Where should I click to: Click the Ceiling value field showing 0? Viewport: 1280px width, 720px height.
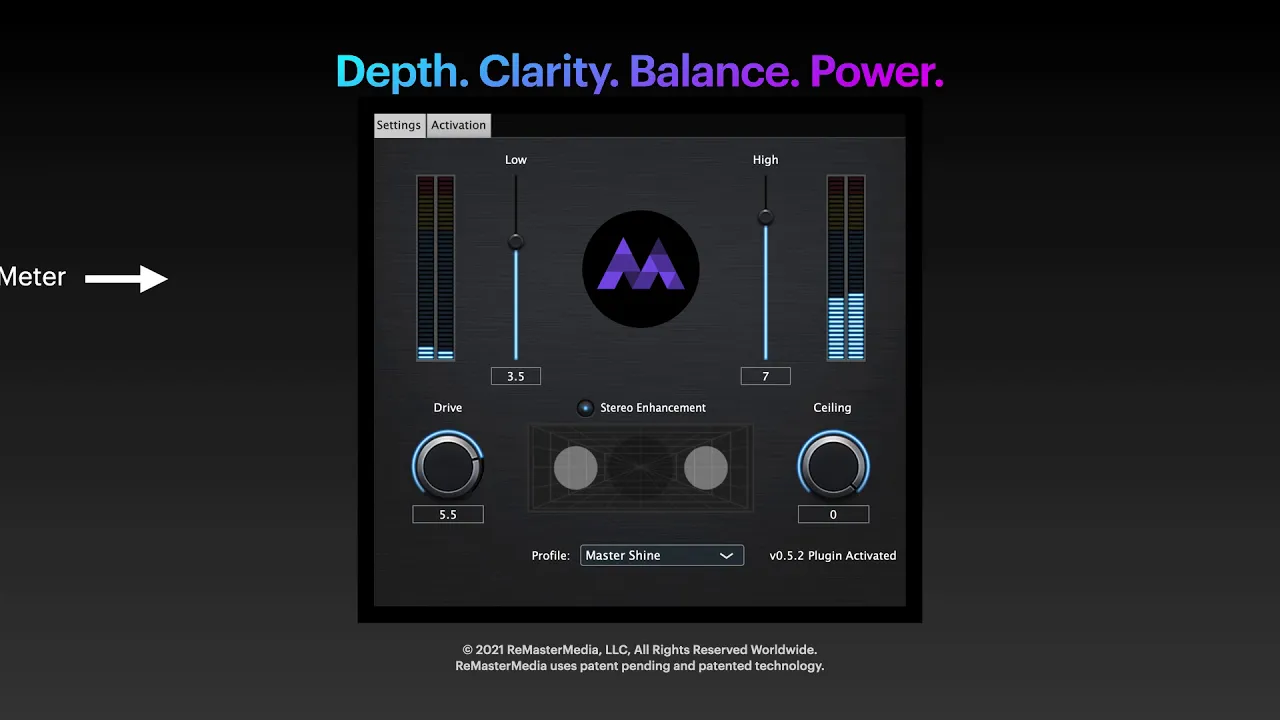coord(833,515)
